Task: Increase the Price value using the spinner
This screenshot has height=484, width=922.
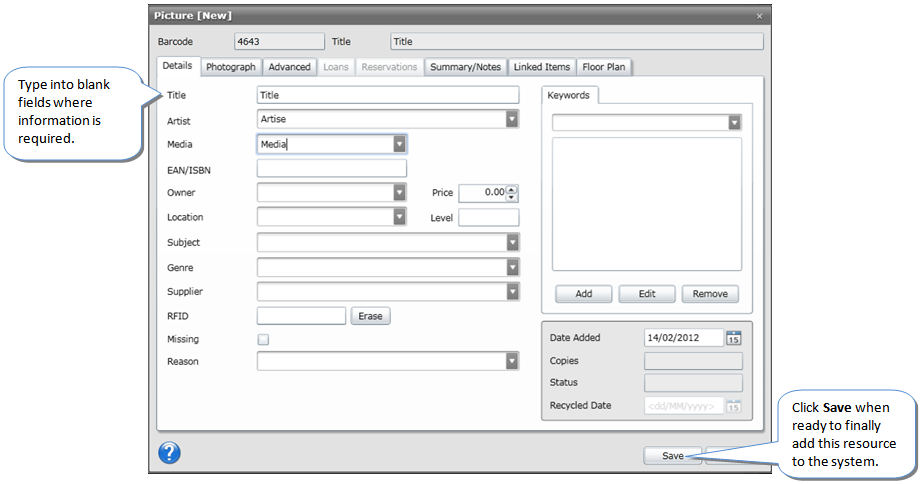Action: pos(512,189)
